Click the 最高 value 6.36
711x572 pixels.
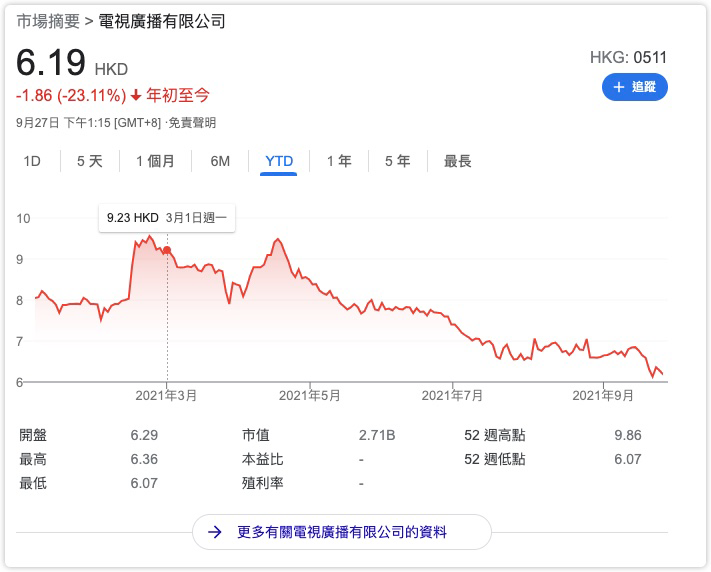(x=144, y=459)
